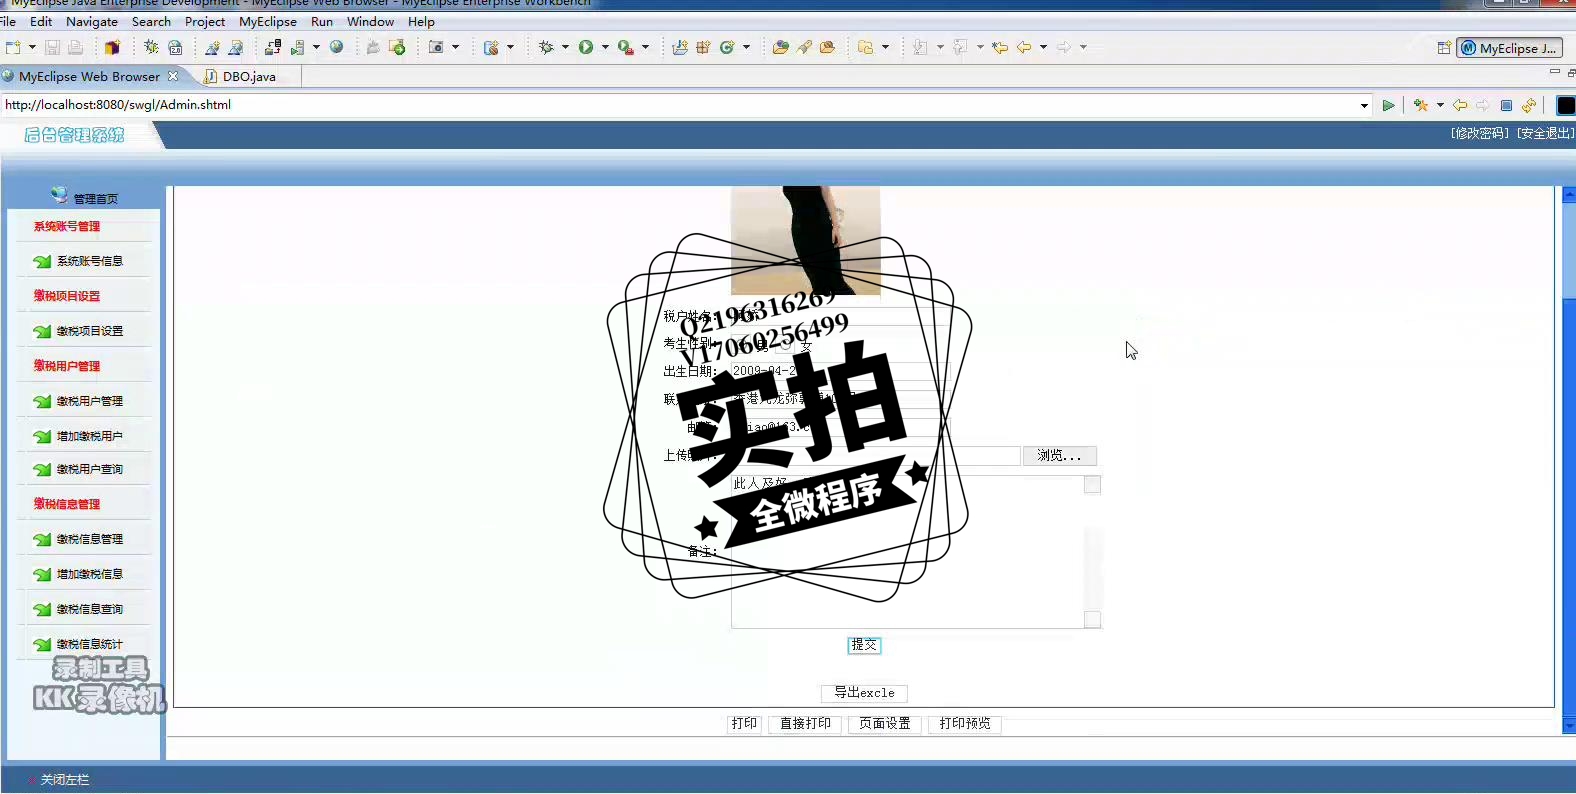The image size is (1576, 794).
Task: Open the Project menu
Action: (205, 21)
